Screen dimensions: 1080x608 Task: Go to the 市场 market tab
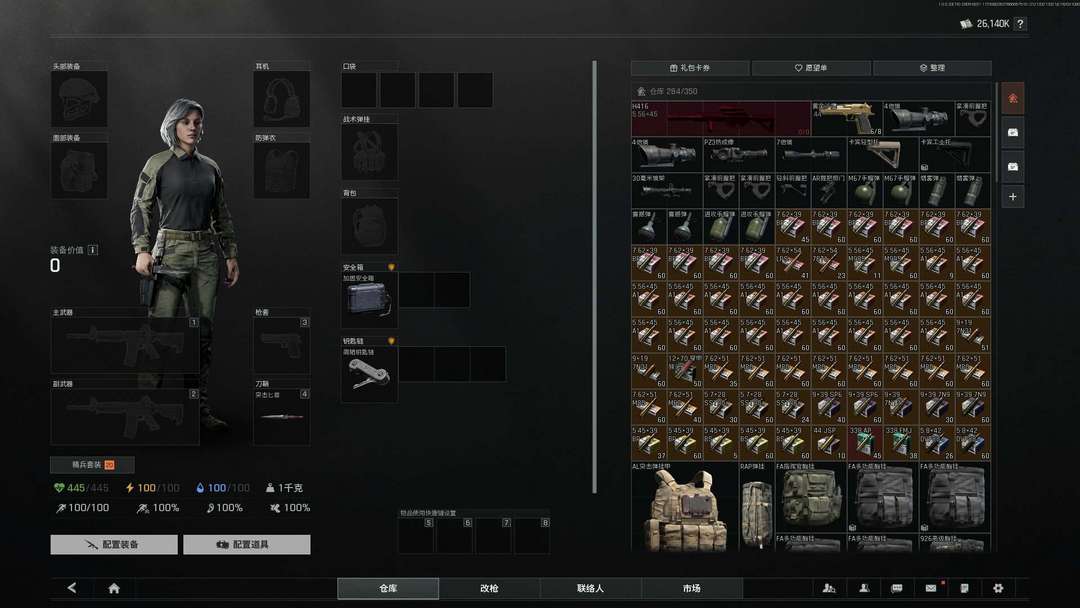pyautogui.click(x=692, y=588)
